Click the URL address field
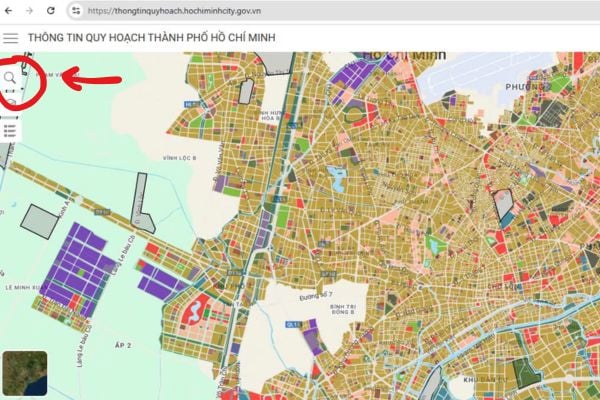 pyautogui.click(x=300, y=10)
